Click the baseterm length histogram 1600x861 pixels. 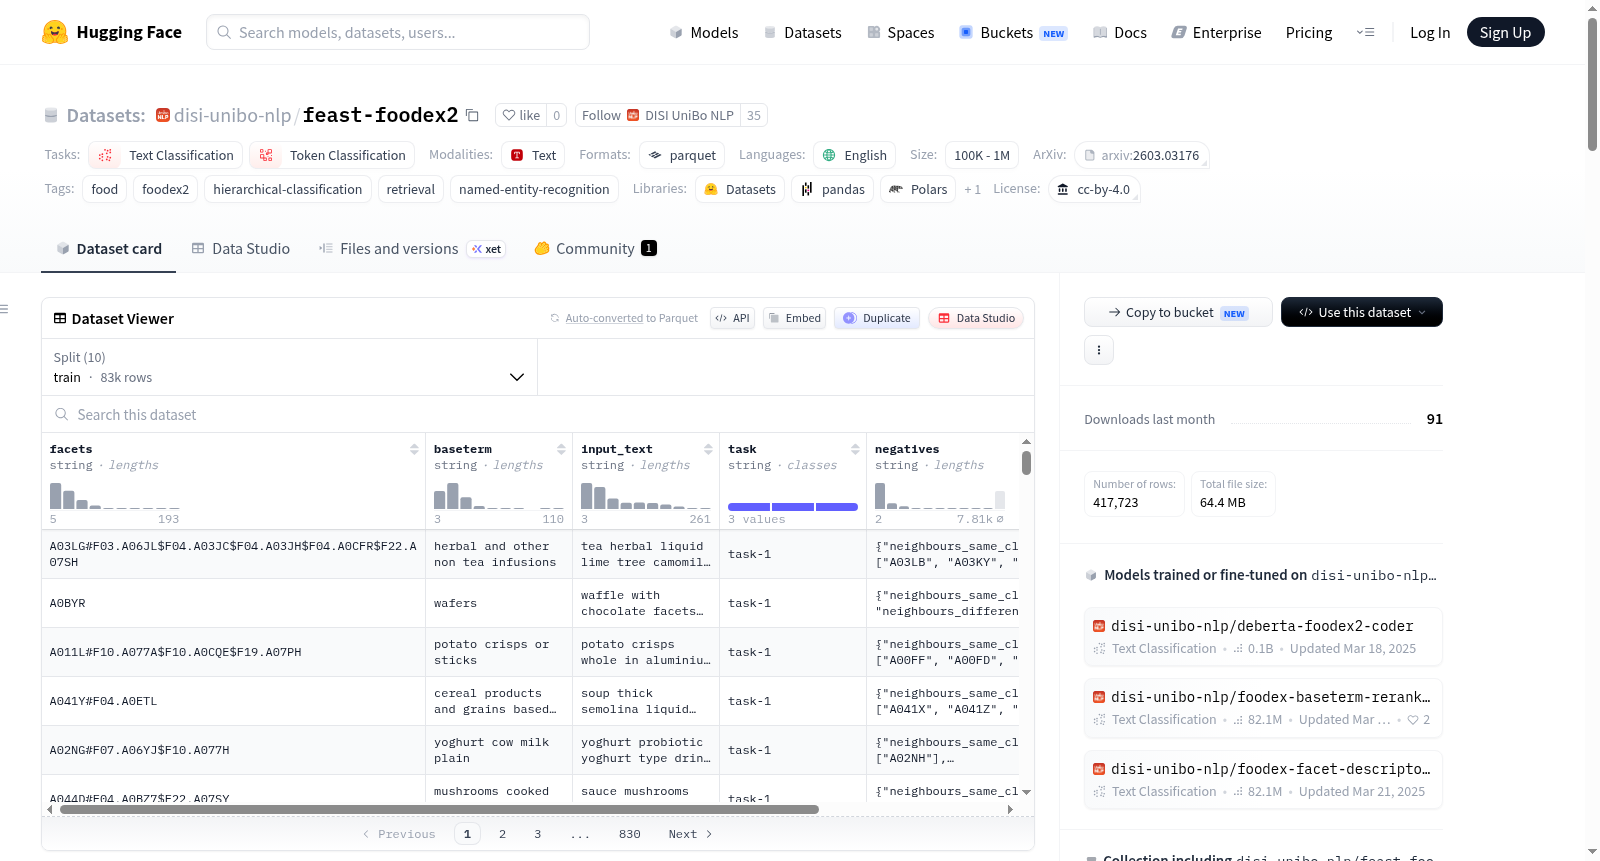tap(498, 495)
